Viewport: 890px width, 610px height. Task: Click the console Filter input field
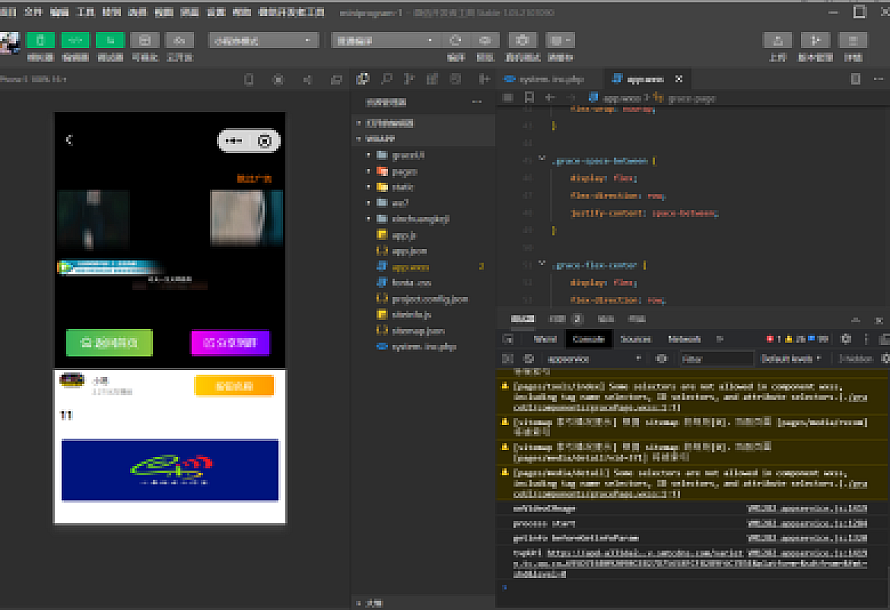[715, 358]
